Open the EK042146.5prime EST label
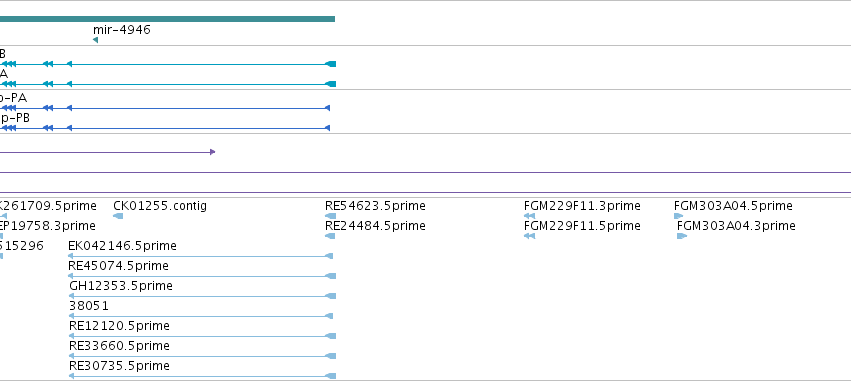This screenshot has height=381, width=851. tap(123, 246)
